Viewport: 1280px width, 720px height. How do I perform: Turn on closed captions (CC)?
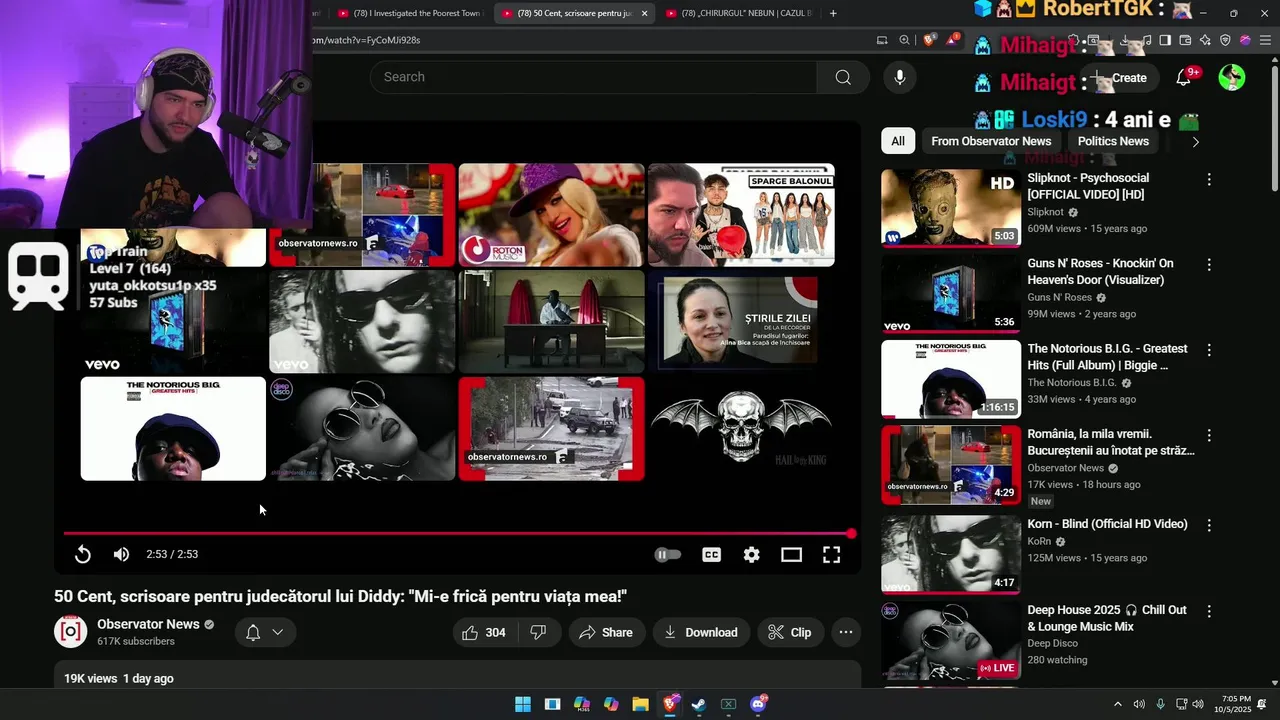(711, 554)
